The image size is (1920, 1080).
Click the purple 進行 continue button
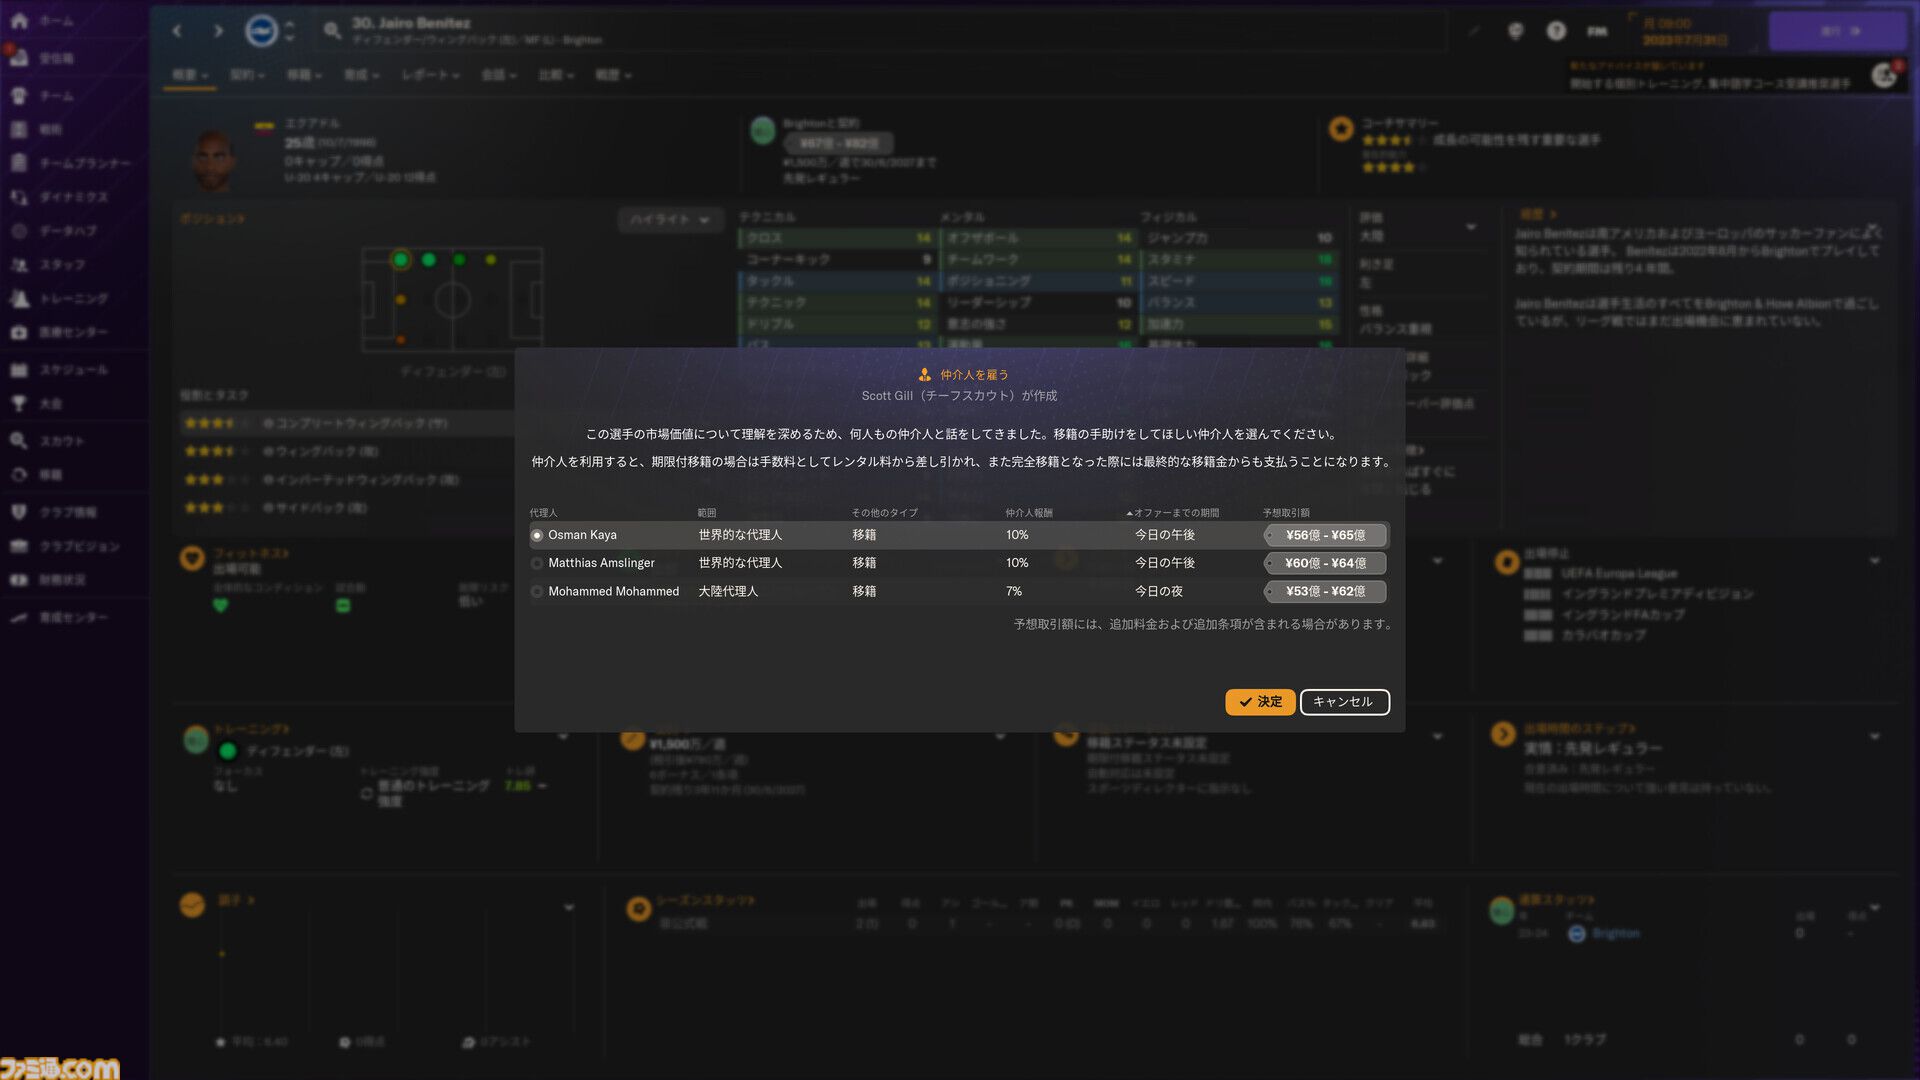point(1838,31)
